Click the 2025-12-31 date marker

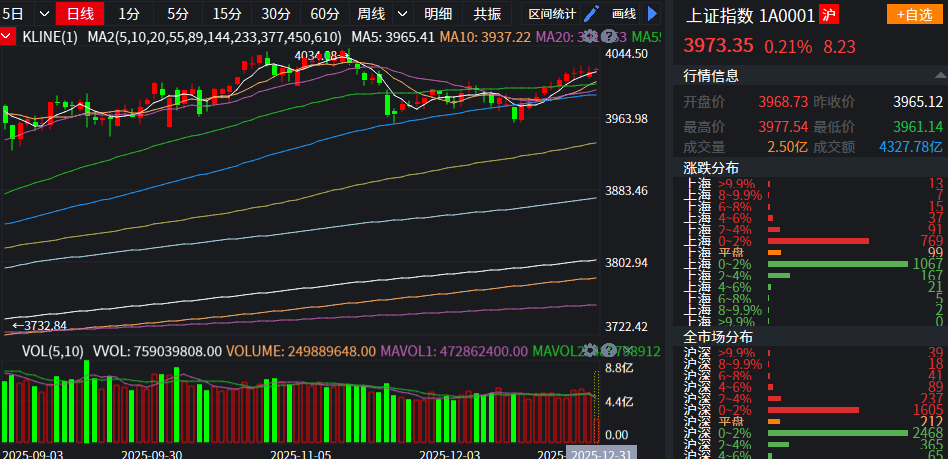(x=602, y=453)
